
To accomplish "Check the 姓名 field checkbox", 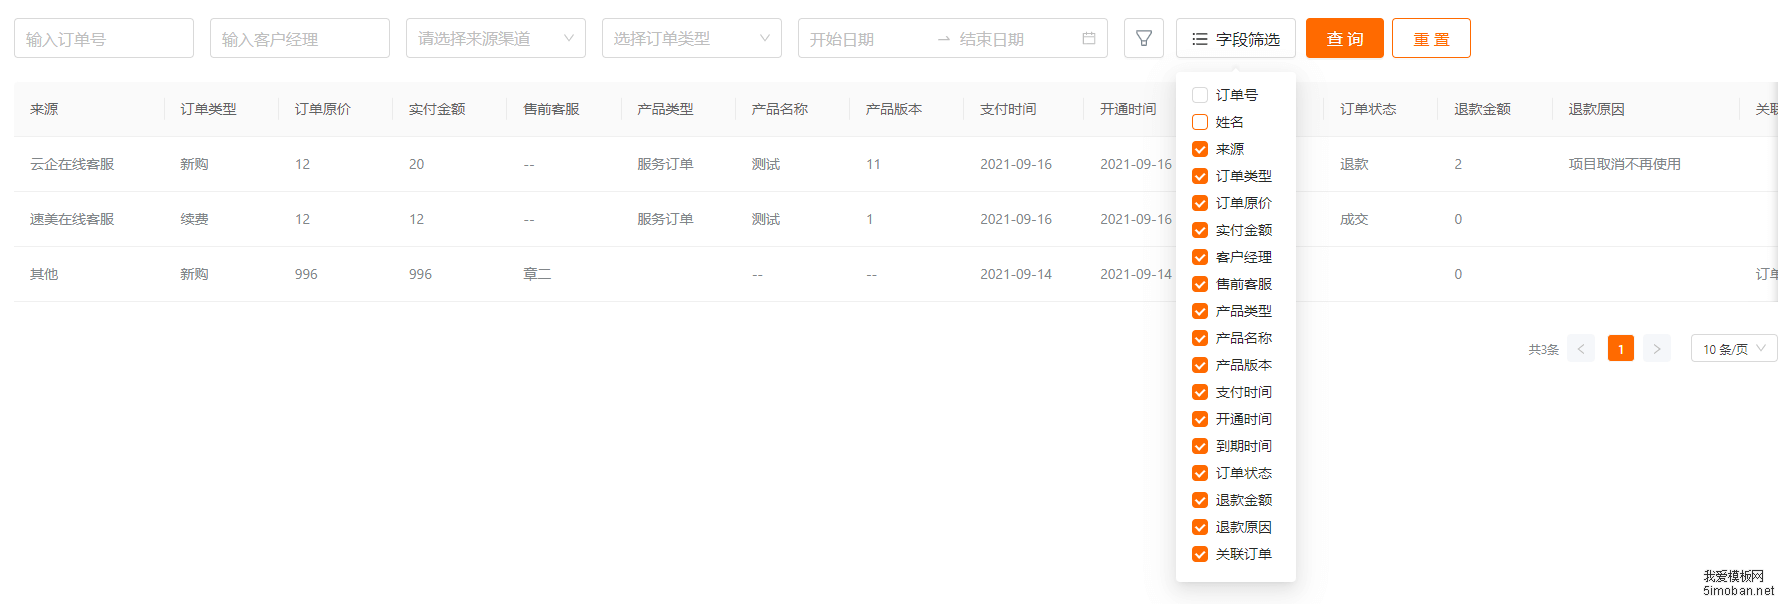I will [x=1200, y=122].
